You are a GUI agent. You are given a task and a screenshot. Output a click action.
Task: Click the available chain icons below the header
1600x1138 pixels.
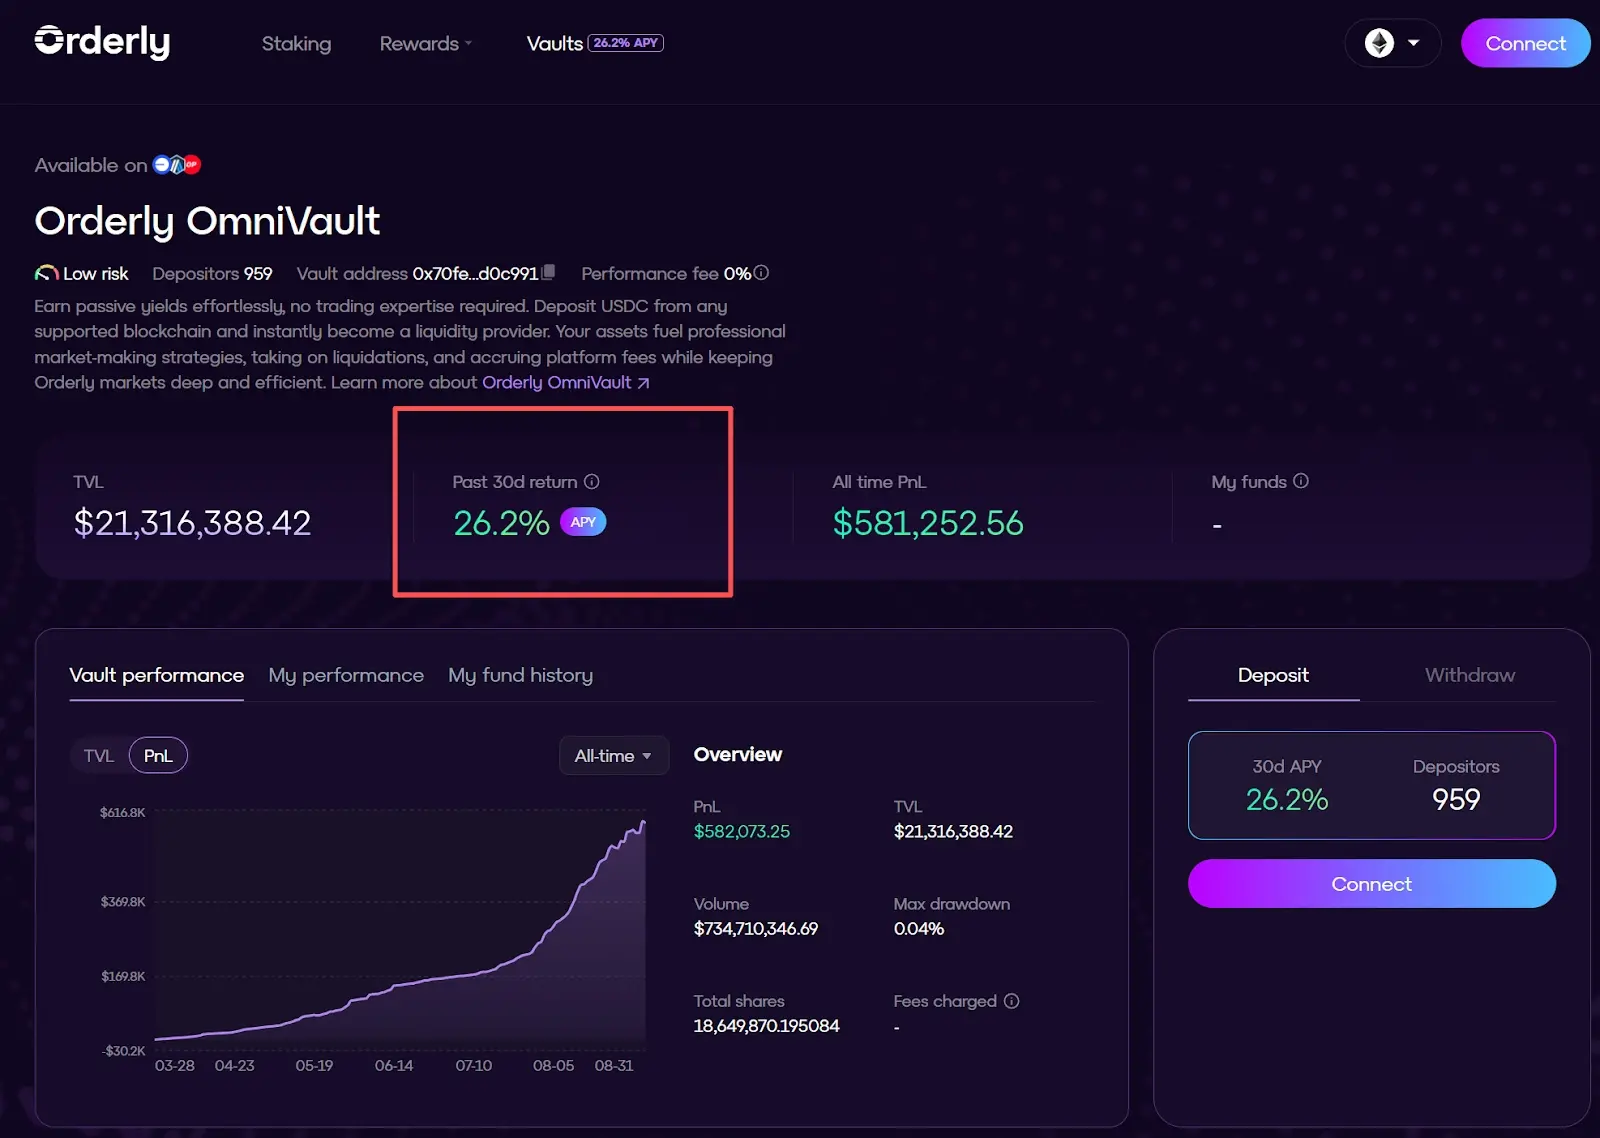(x=177, y=165)
